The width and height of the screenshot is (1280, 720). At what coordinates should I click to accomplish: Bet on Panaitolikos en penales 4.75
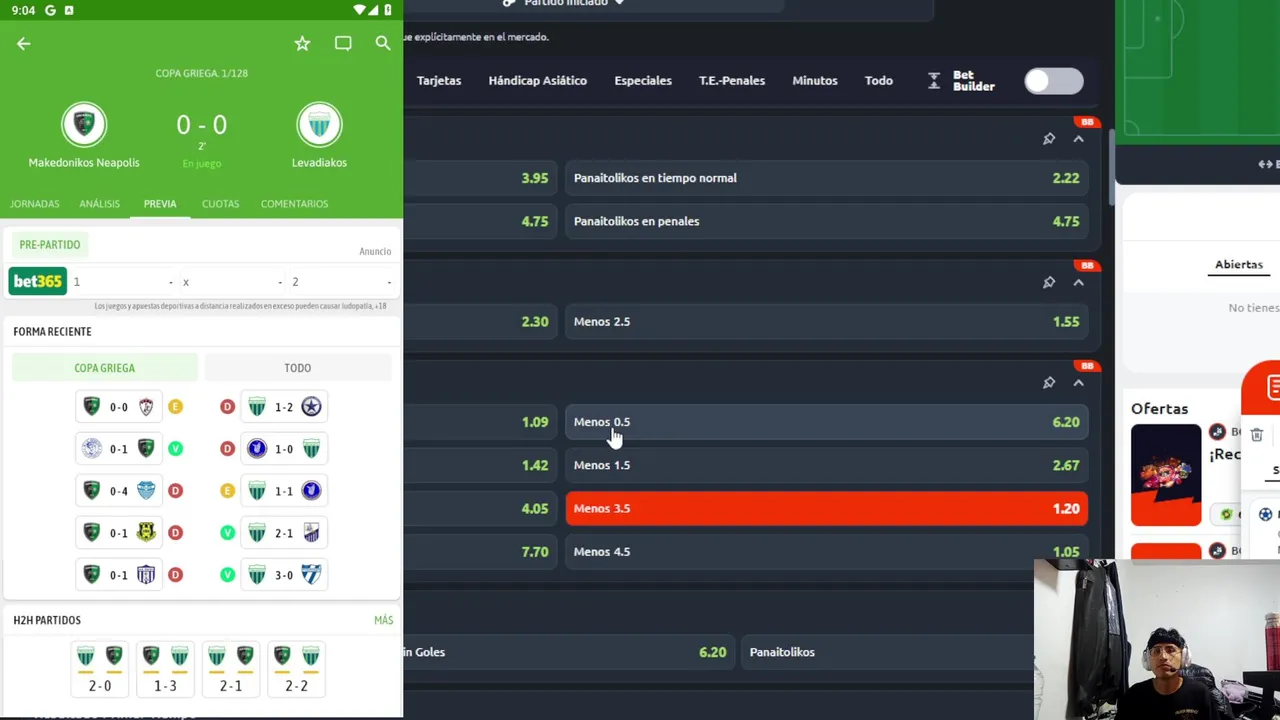click(827, 222)
